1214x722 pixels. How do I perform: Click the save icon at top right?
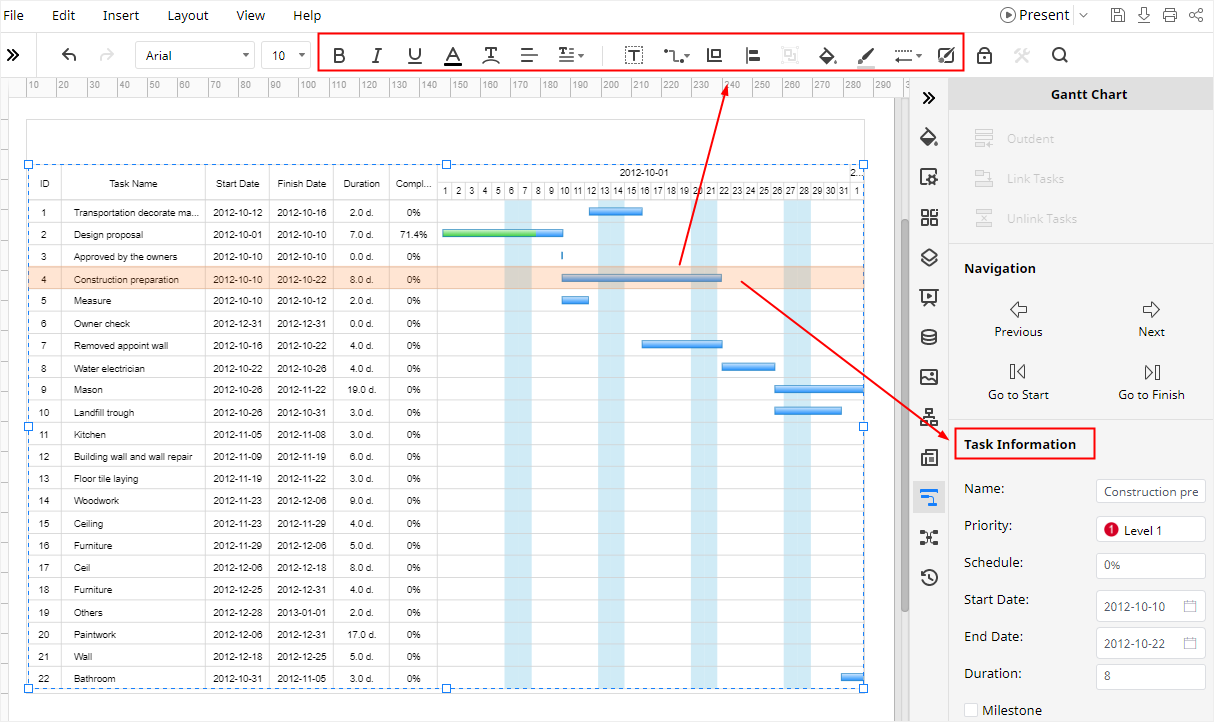pyautogui.click(x=1118, y=15)
